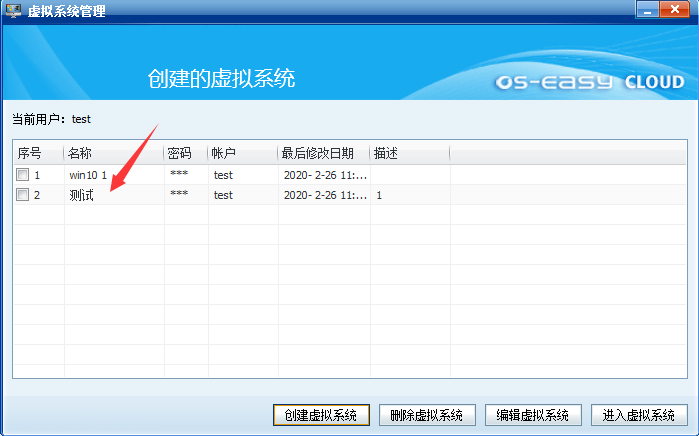Minimize the 虚拟系统管理 window
This screenshot has height=436, width=699.
point(649,10)
